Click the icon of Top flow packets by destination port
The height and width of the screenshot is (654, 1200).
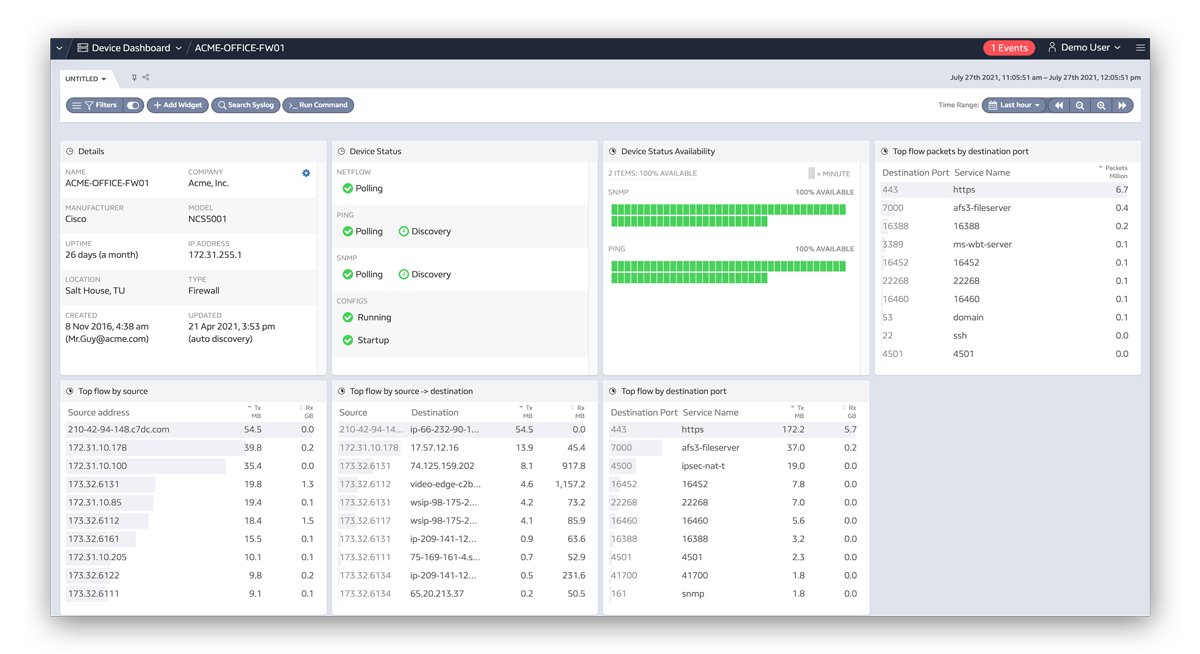click(885, 151)
